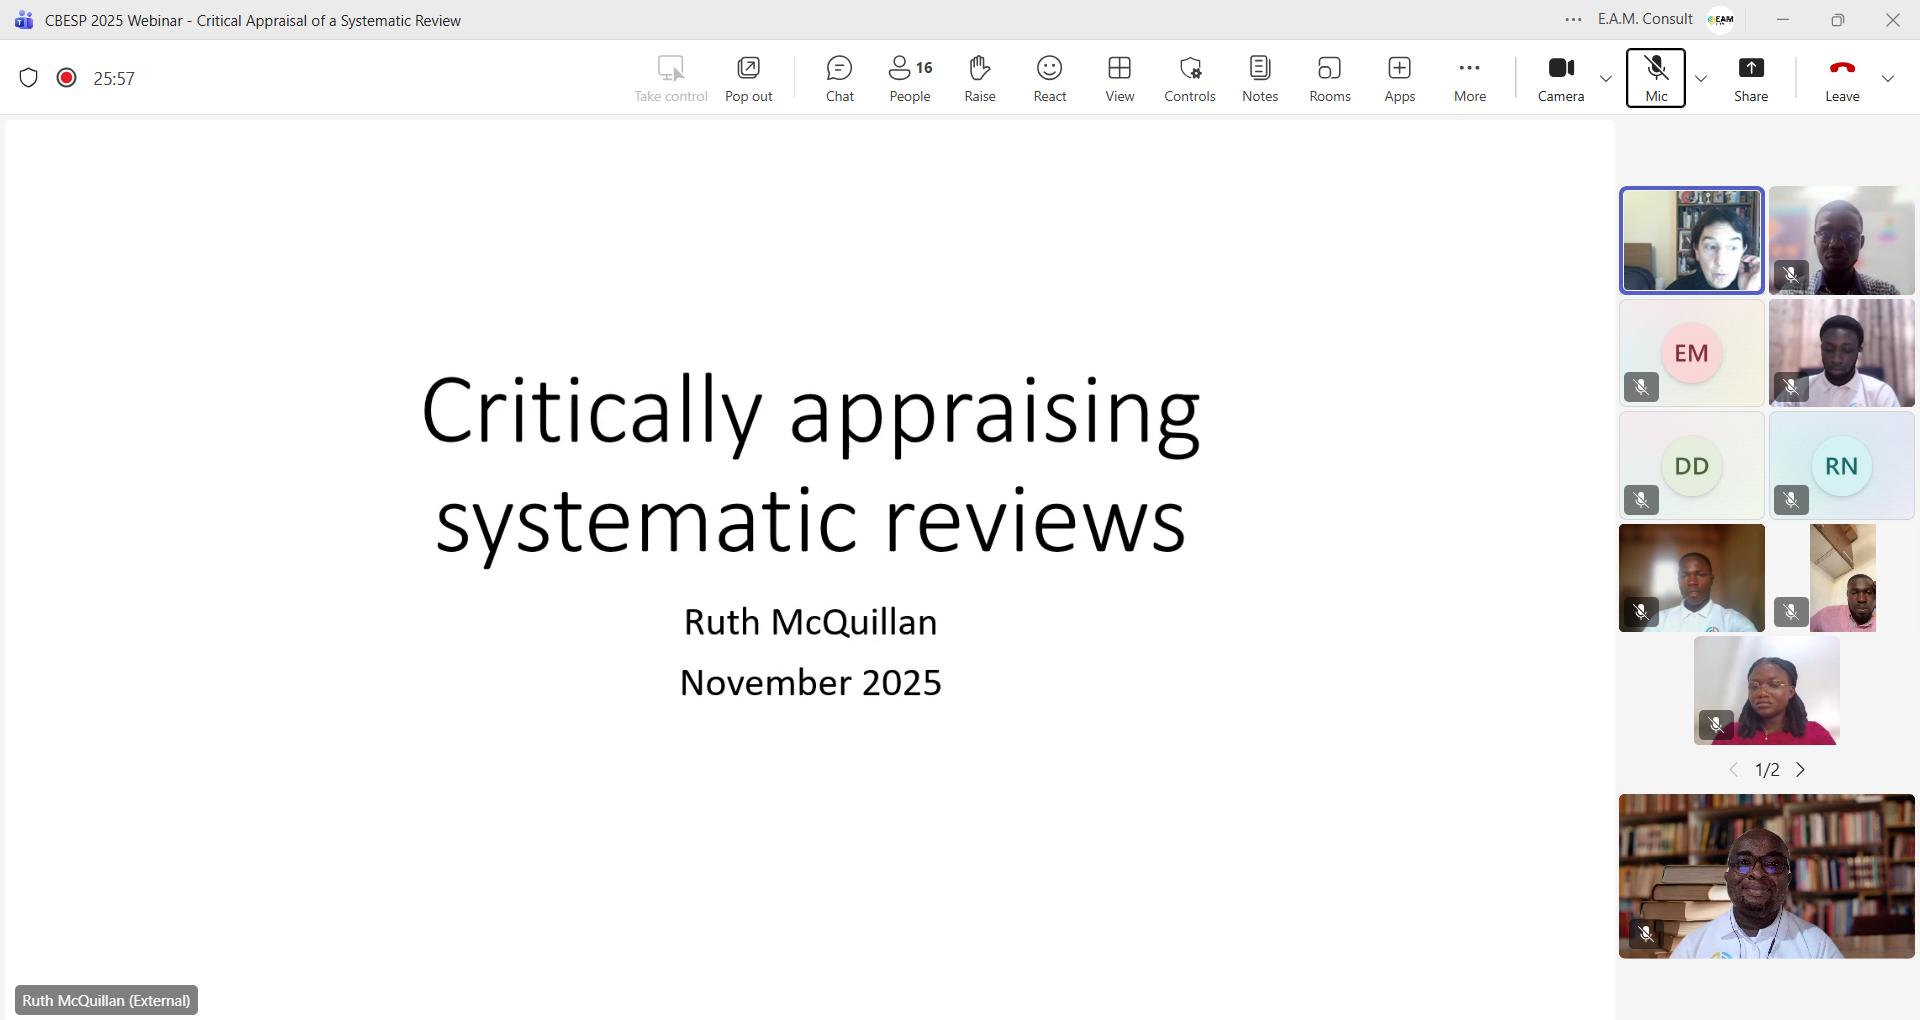The height and width of the screenshot is (1020, 1920).
Task: Expand the Mic options arrow
Action: pyautogui.click(x=1701, y=78)
